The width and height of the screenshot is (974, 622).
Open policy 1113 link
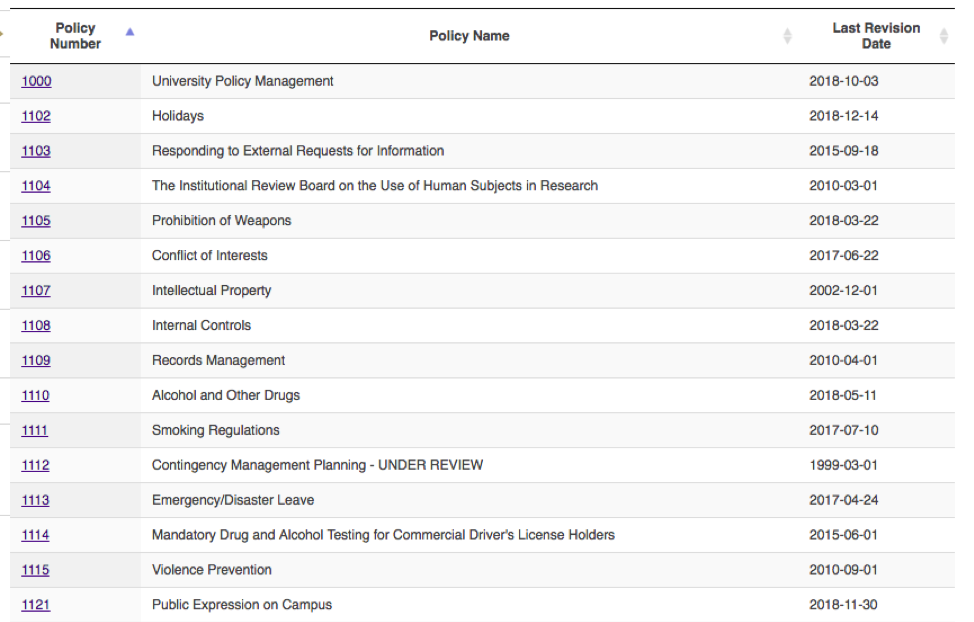[x=35, y=500]
